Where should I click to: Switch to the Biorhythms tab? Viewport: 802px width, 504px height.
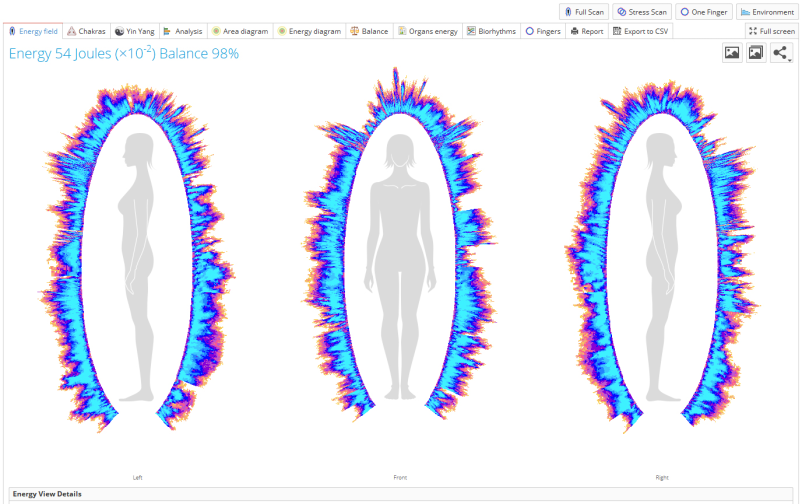pos(491,31)
